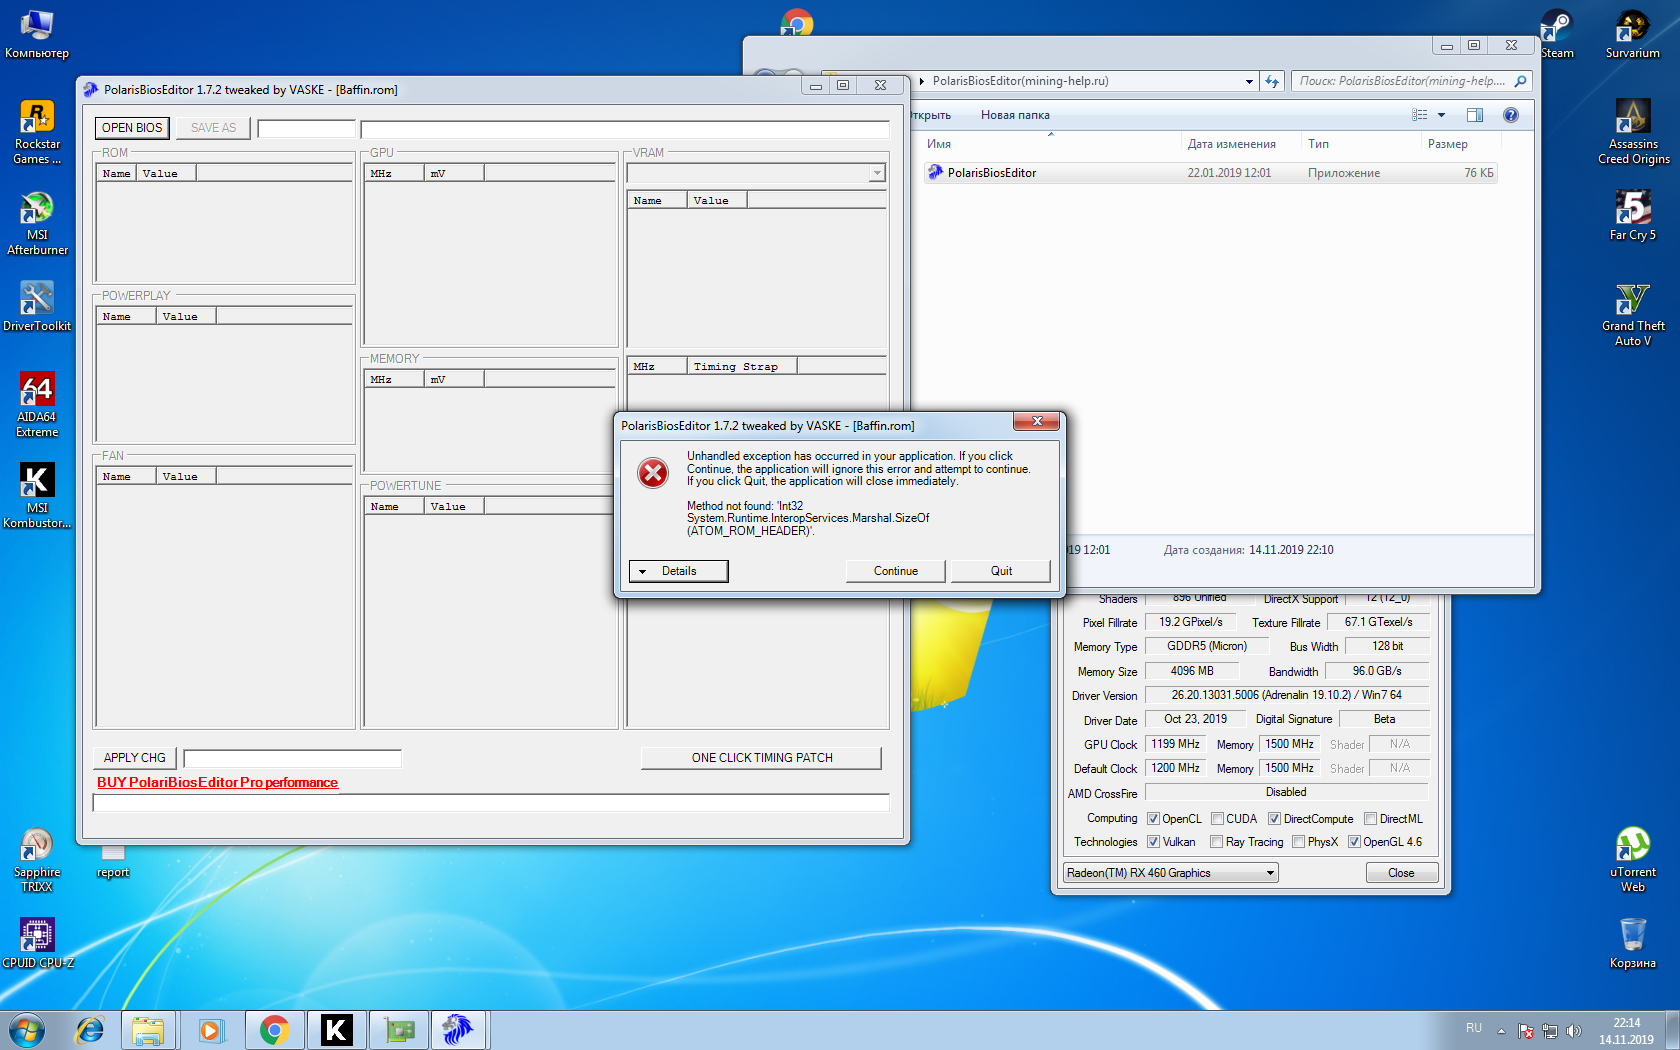Switch to PolarisBiosEditor taskbar button
Screen dimensions: 1680x1050
459,1030
